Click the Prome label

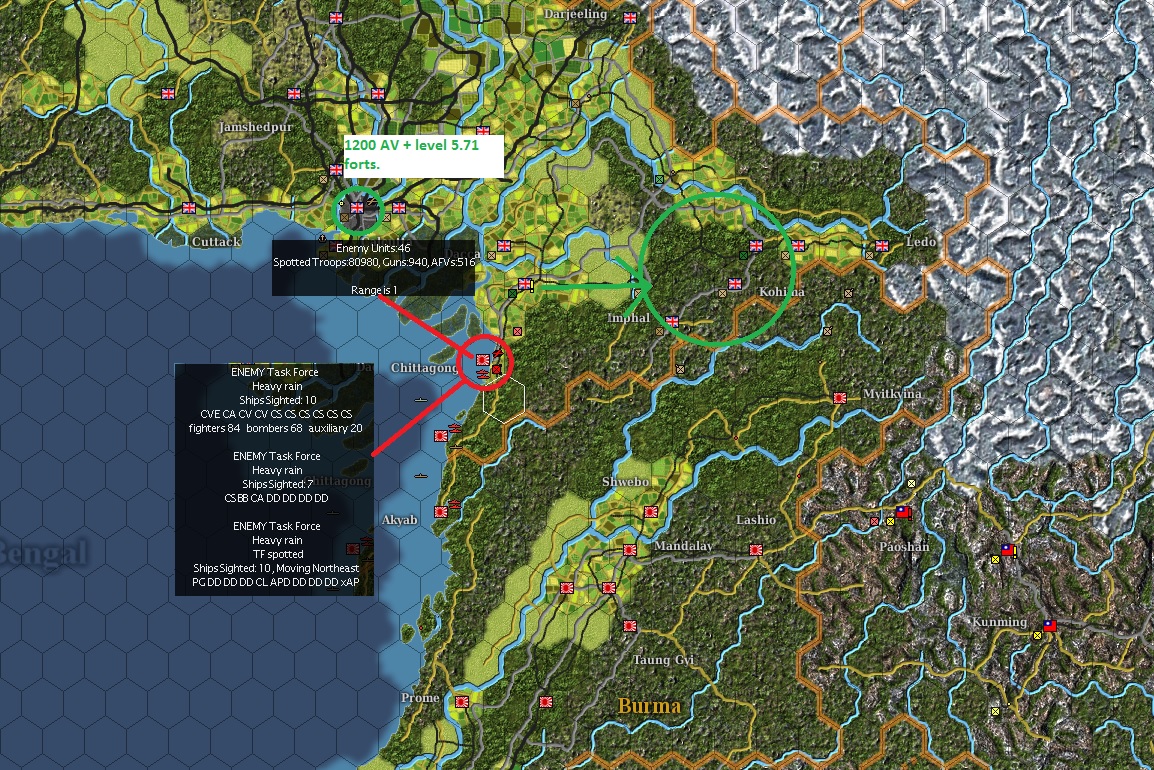click(420, 697)
